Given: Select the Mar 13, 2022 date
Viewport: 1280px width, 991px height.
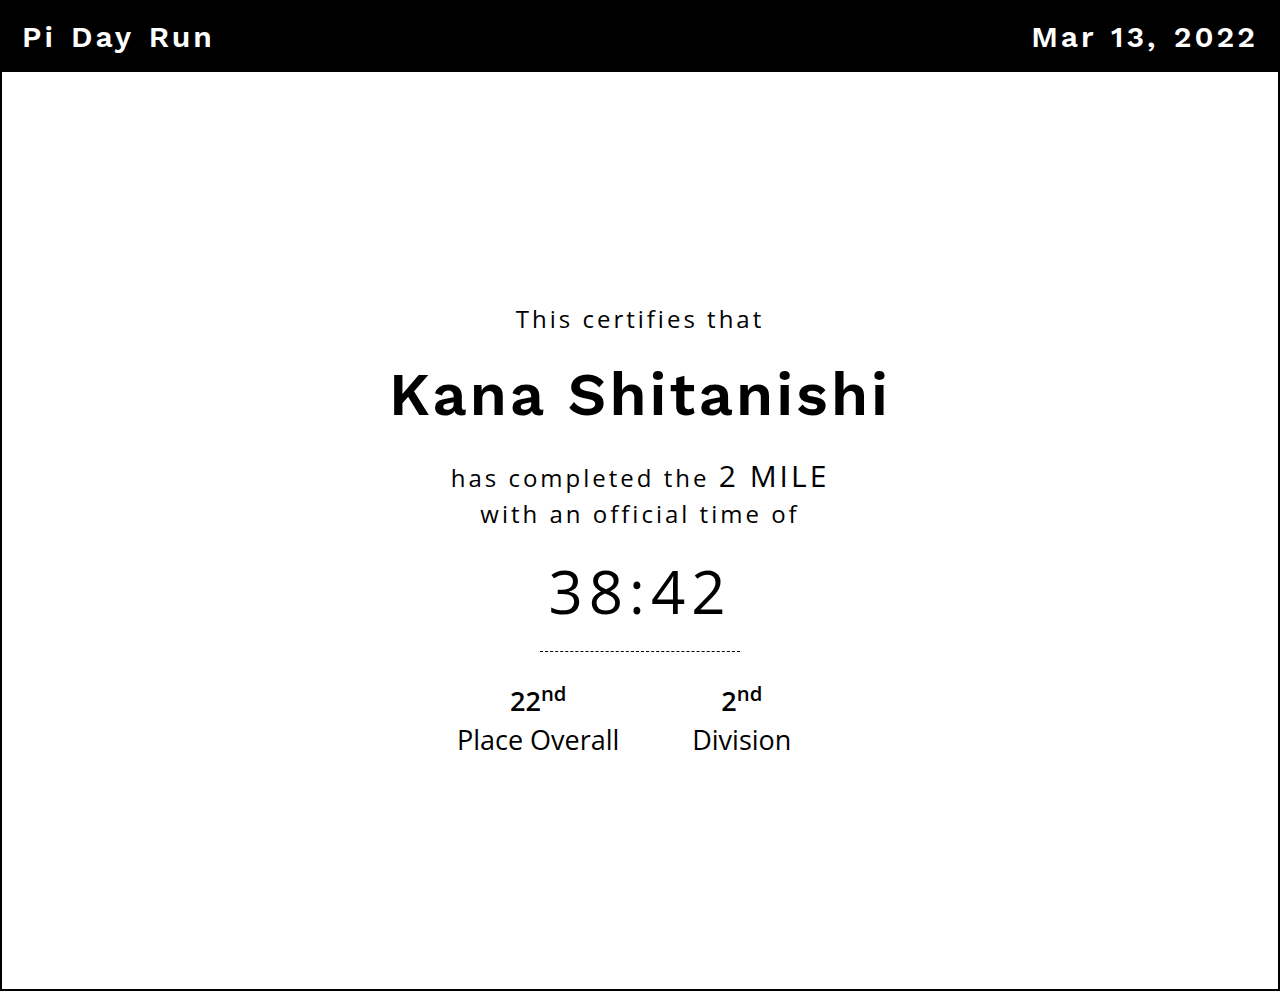Looking at the screenshot, I should [1143, 38].
